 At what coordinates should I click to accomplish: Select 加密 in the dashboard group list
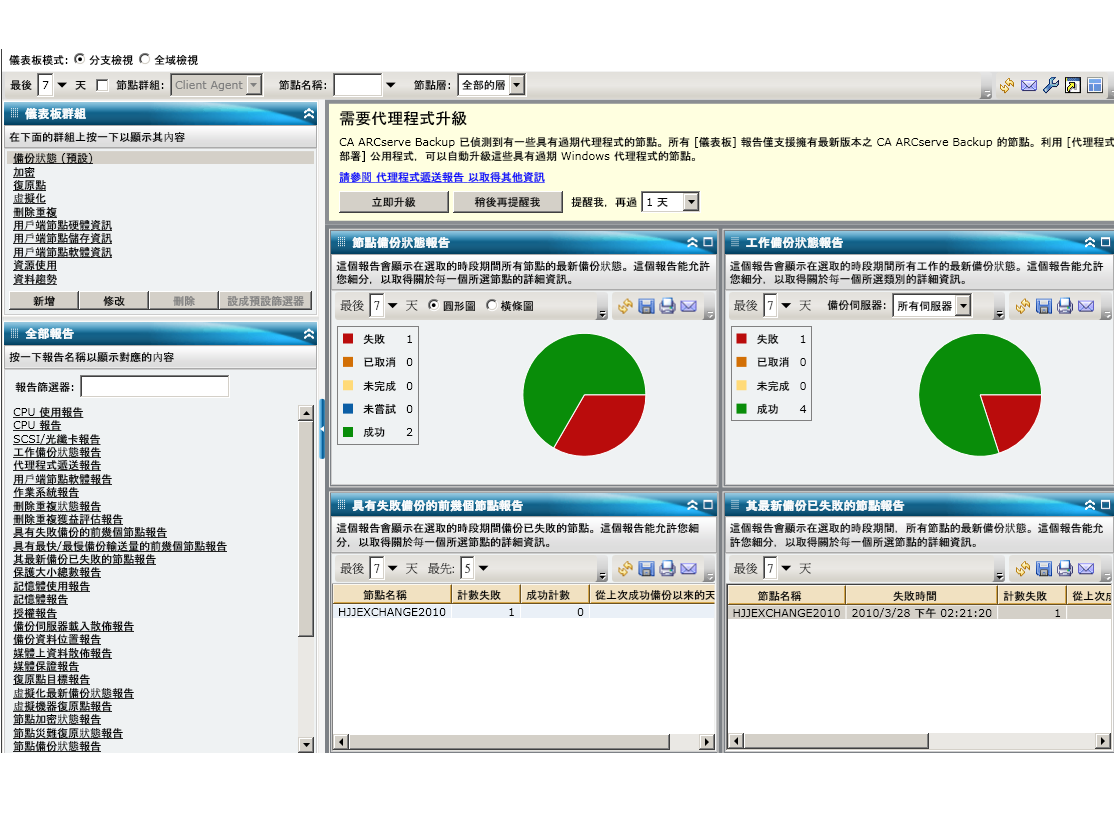[24, 172]
